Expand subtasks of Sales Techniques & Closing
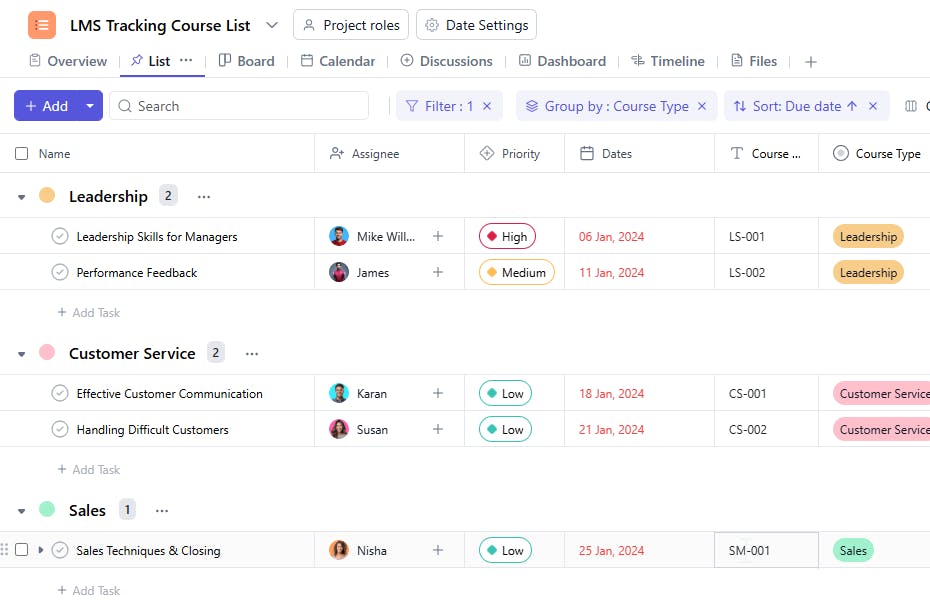Viewport: 930px width, 600px height. pyautogui.click(x=41, y=550)
